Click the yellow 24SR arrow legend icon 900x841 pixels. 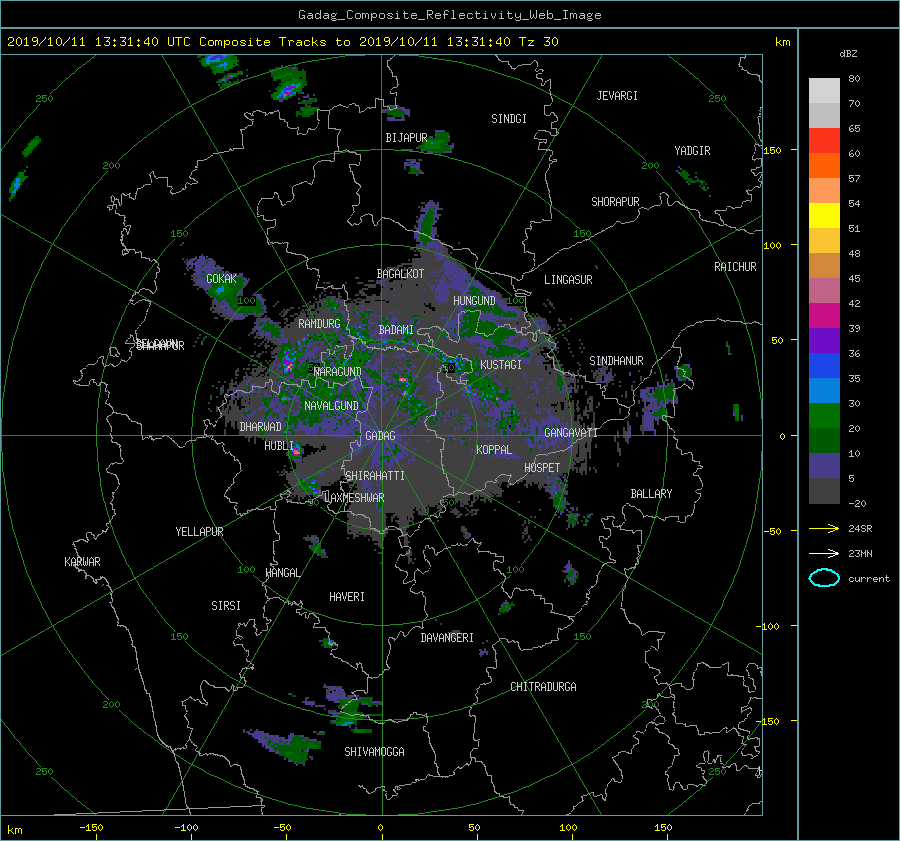tap(824, 528)
